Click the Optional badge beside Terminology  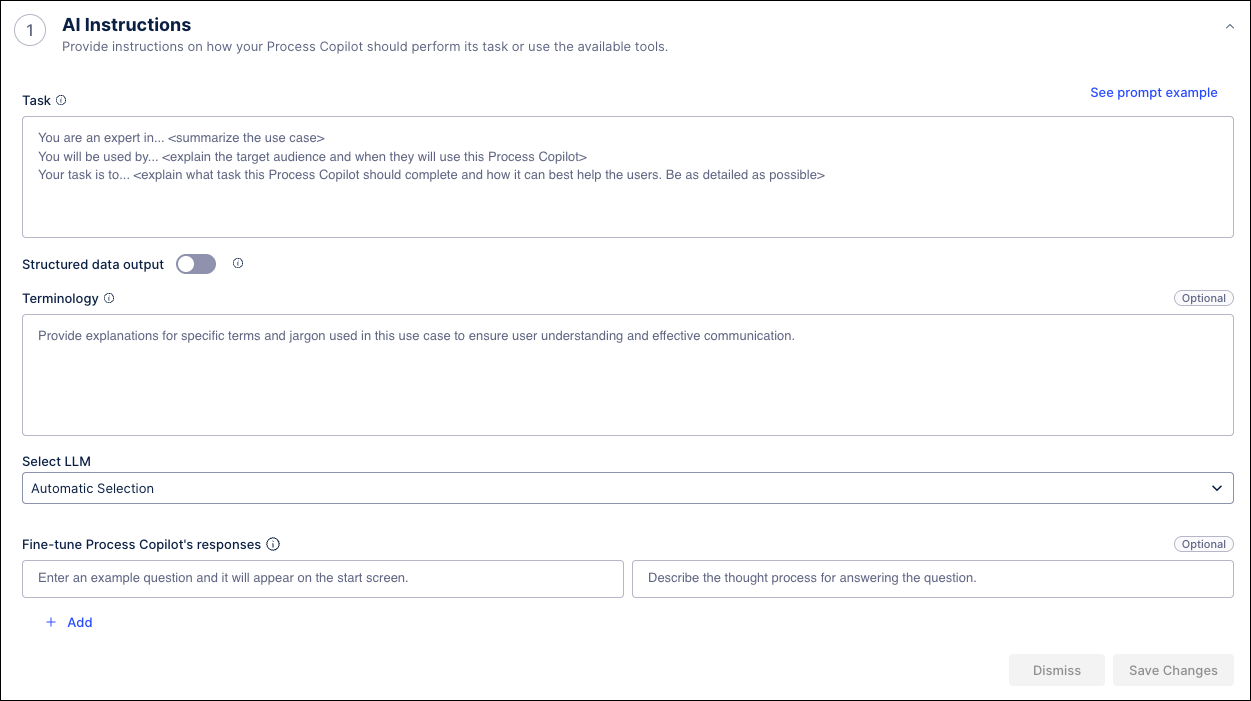click(x=1203, y=297)
